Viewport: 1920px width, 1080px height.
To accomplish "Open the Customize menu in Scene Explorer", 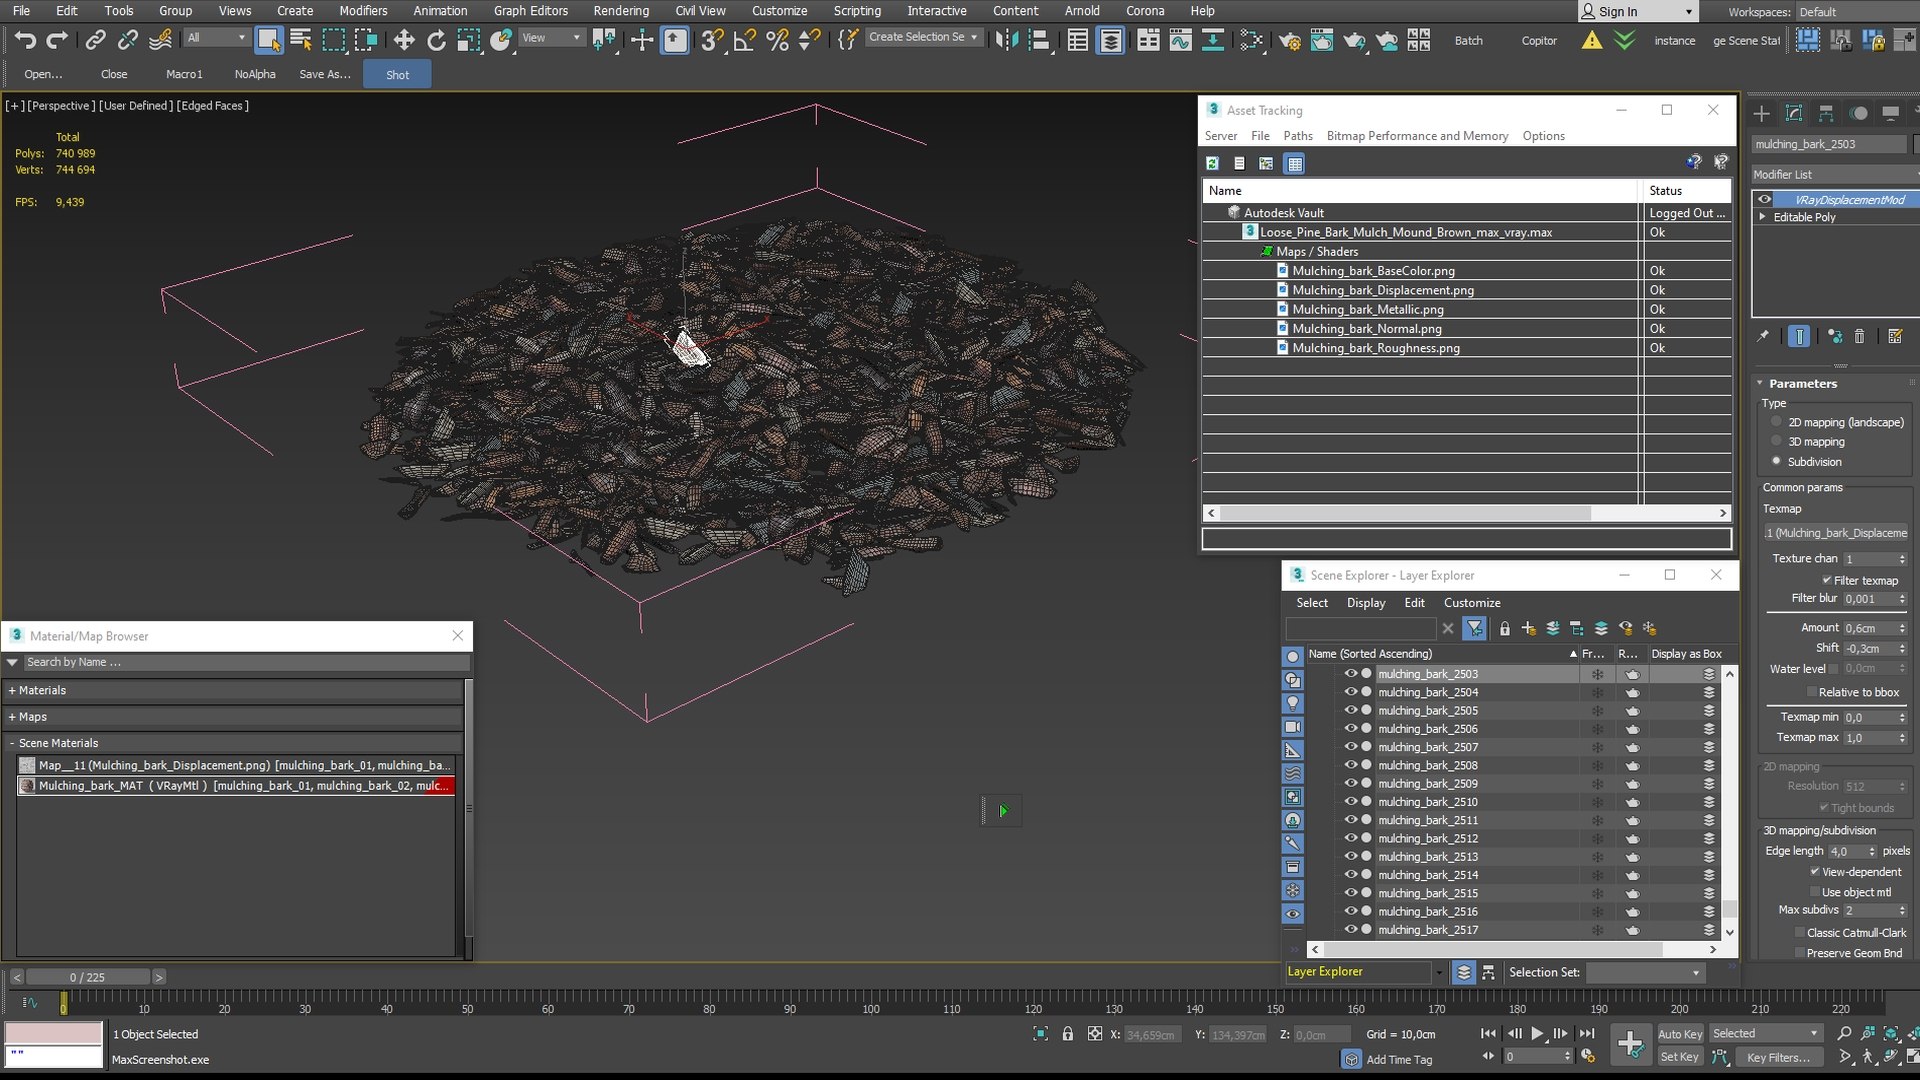I will [1472, 602].
